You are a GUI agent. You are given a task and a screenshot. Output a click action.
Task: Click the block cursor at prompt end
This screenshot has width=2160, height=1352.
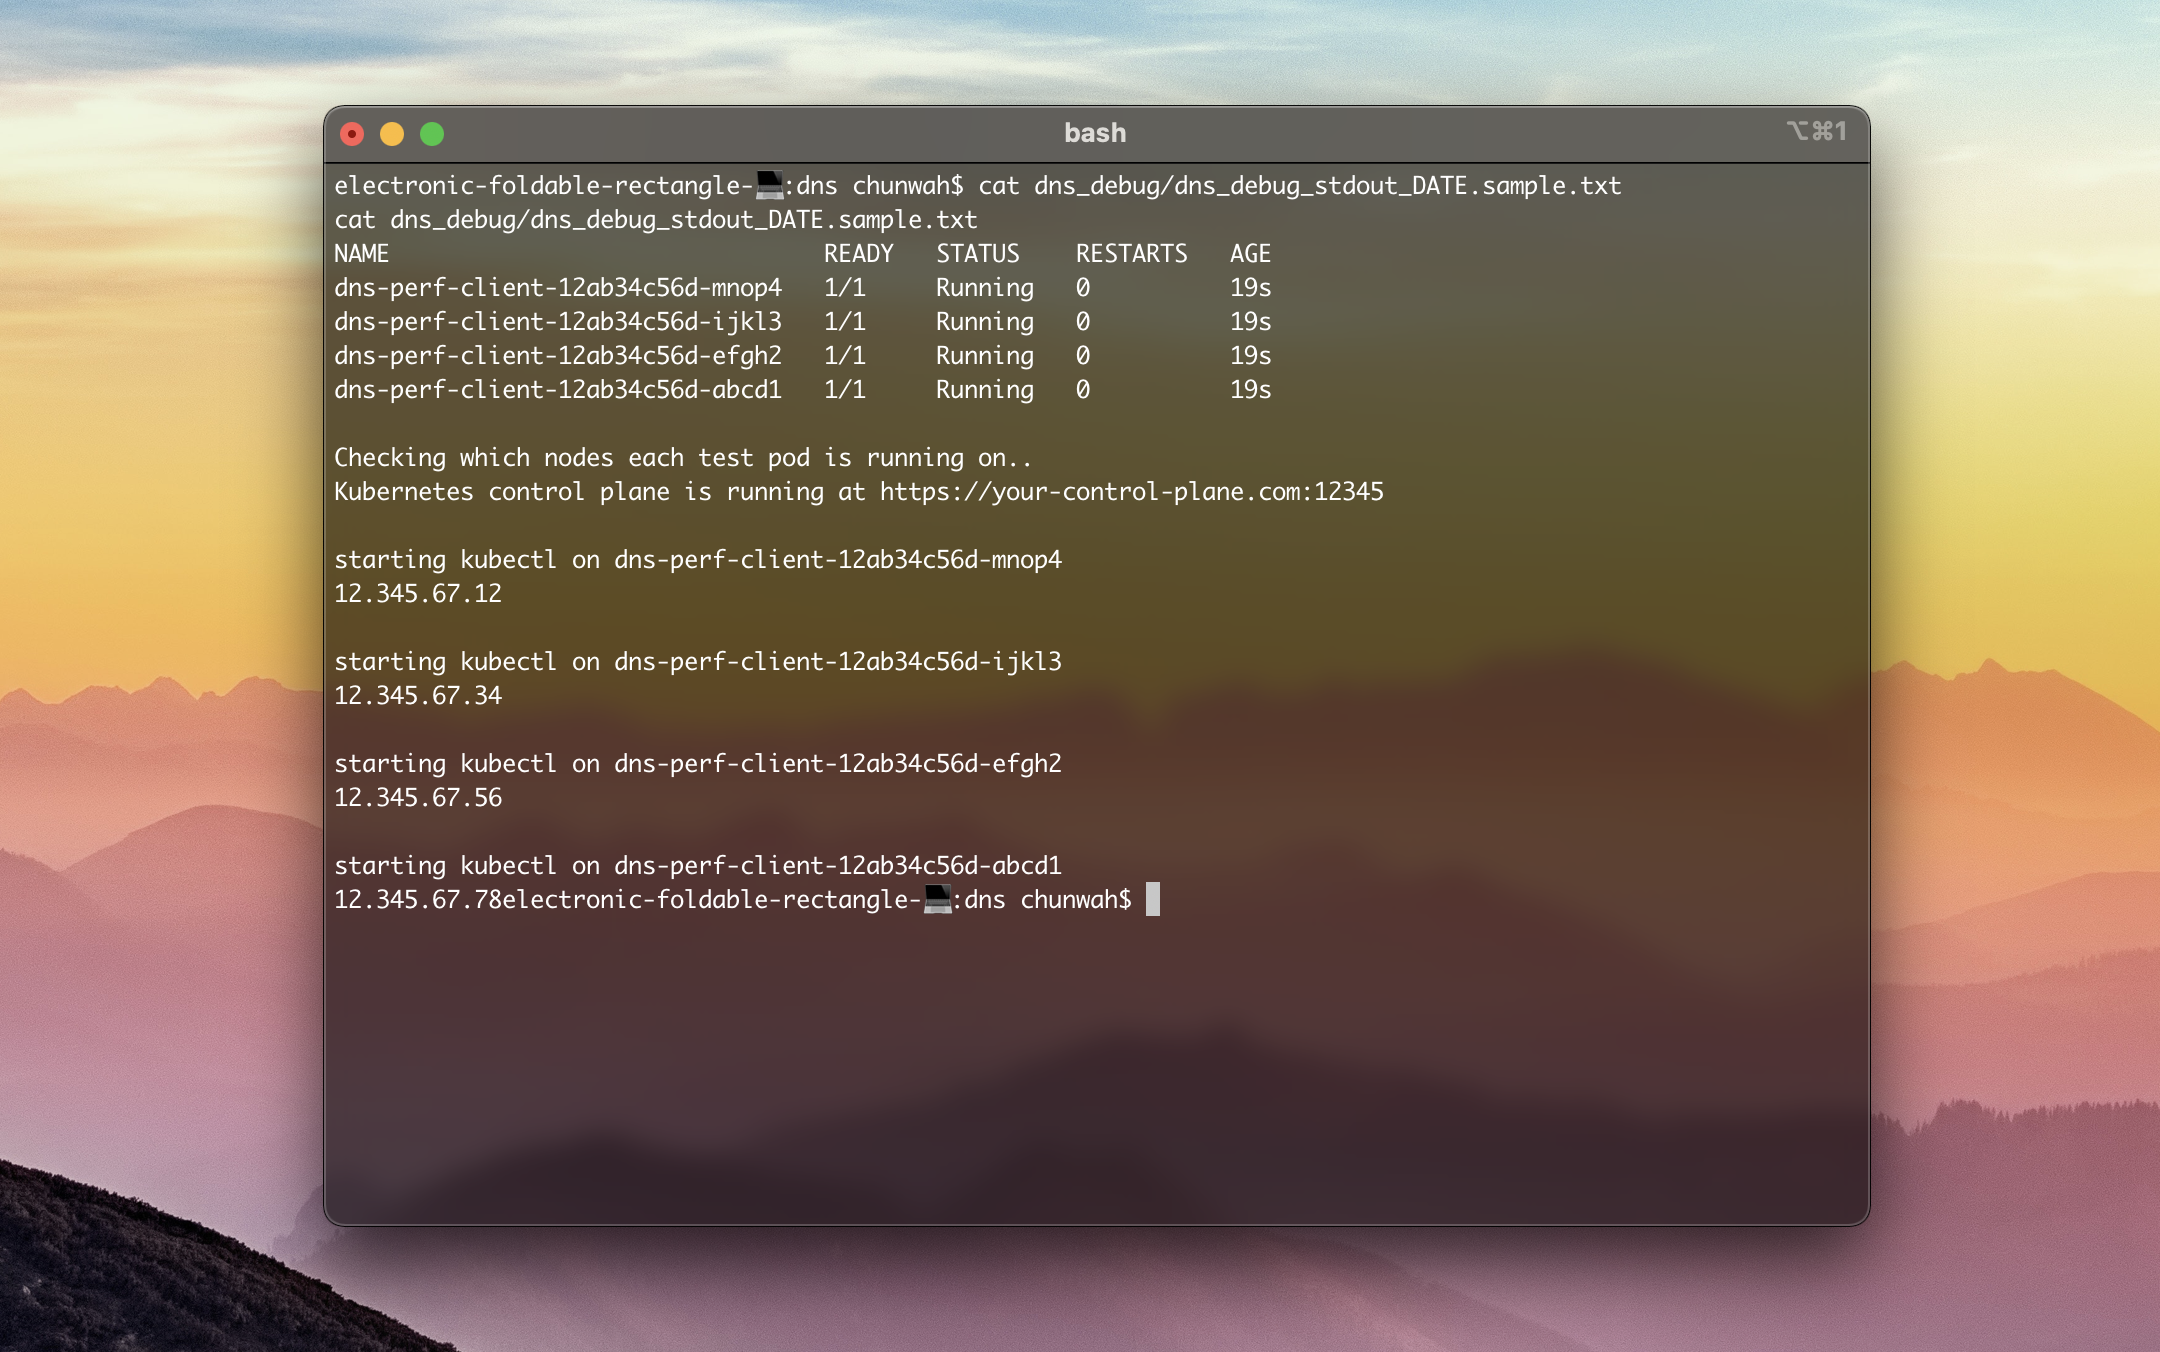(x=1152, y=899)
